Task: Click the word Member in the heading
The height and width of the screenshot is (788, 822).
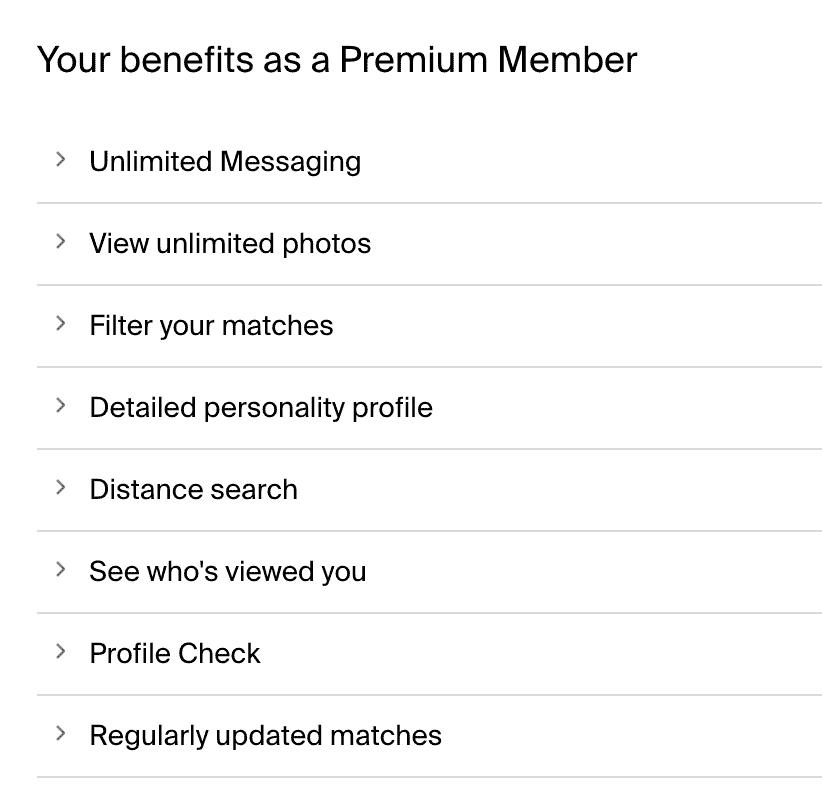Action: [x=567, y=60]
